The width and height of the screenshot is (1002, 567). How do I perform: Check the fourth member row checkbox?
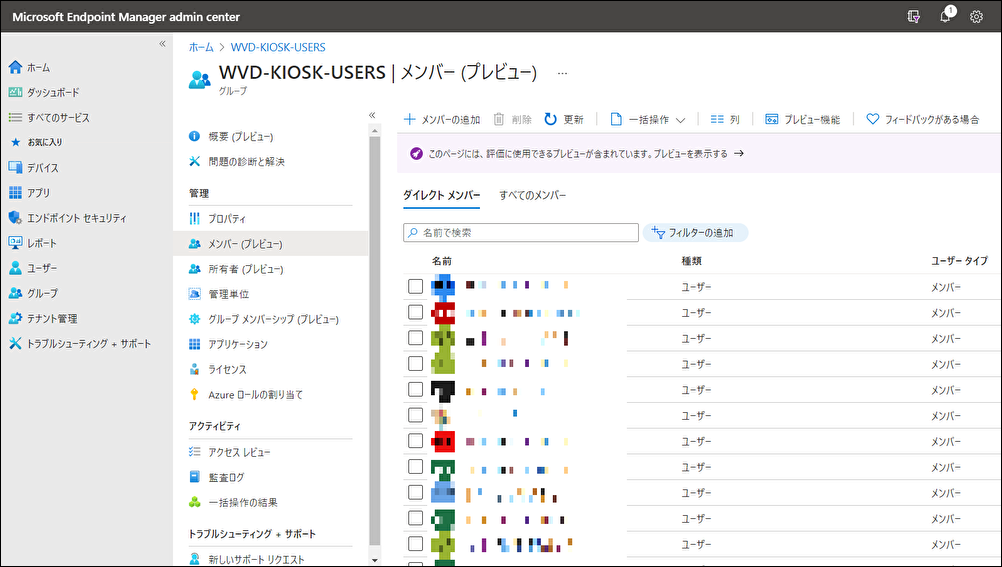[415, 364]
